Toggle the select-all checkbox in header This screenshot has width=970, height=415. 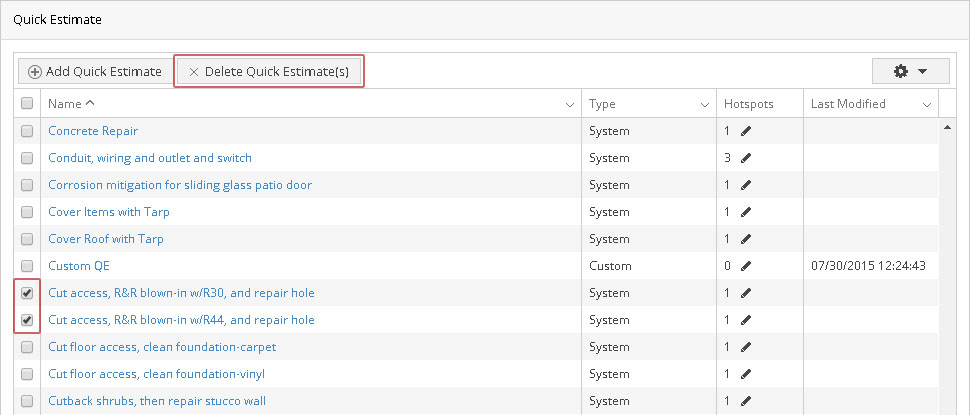(x=27, y=104)
